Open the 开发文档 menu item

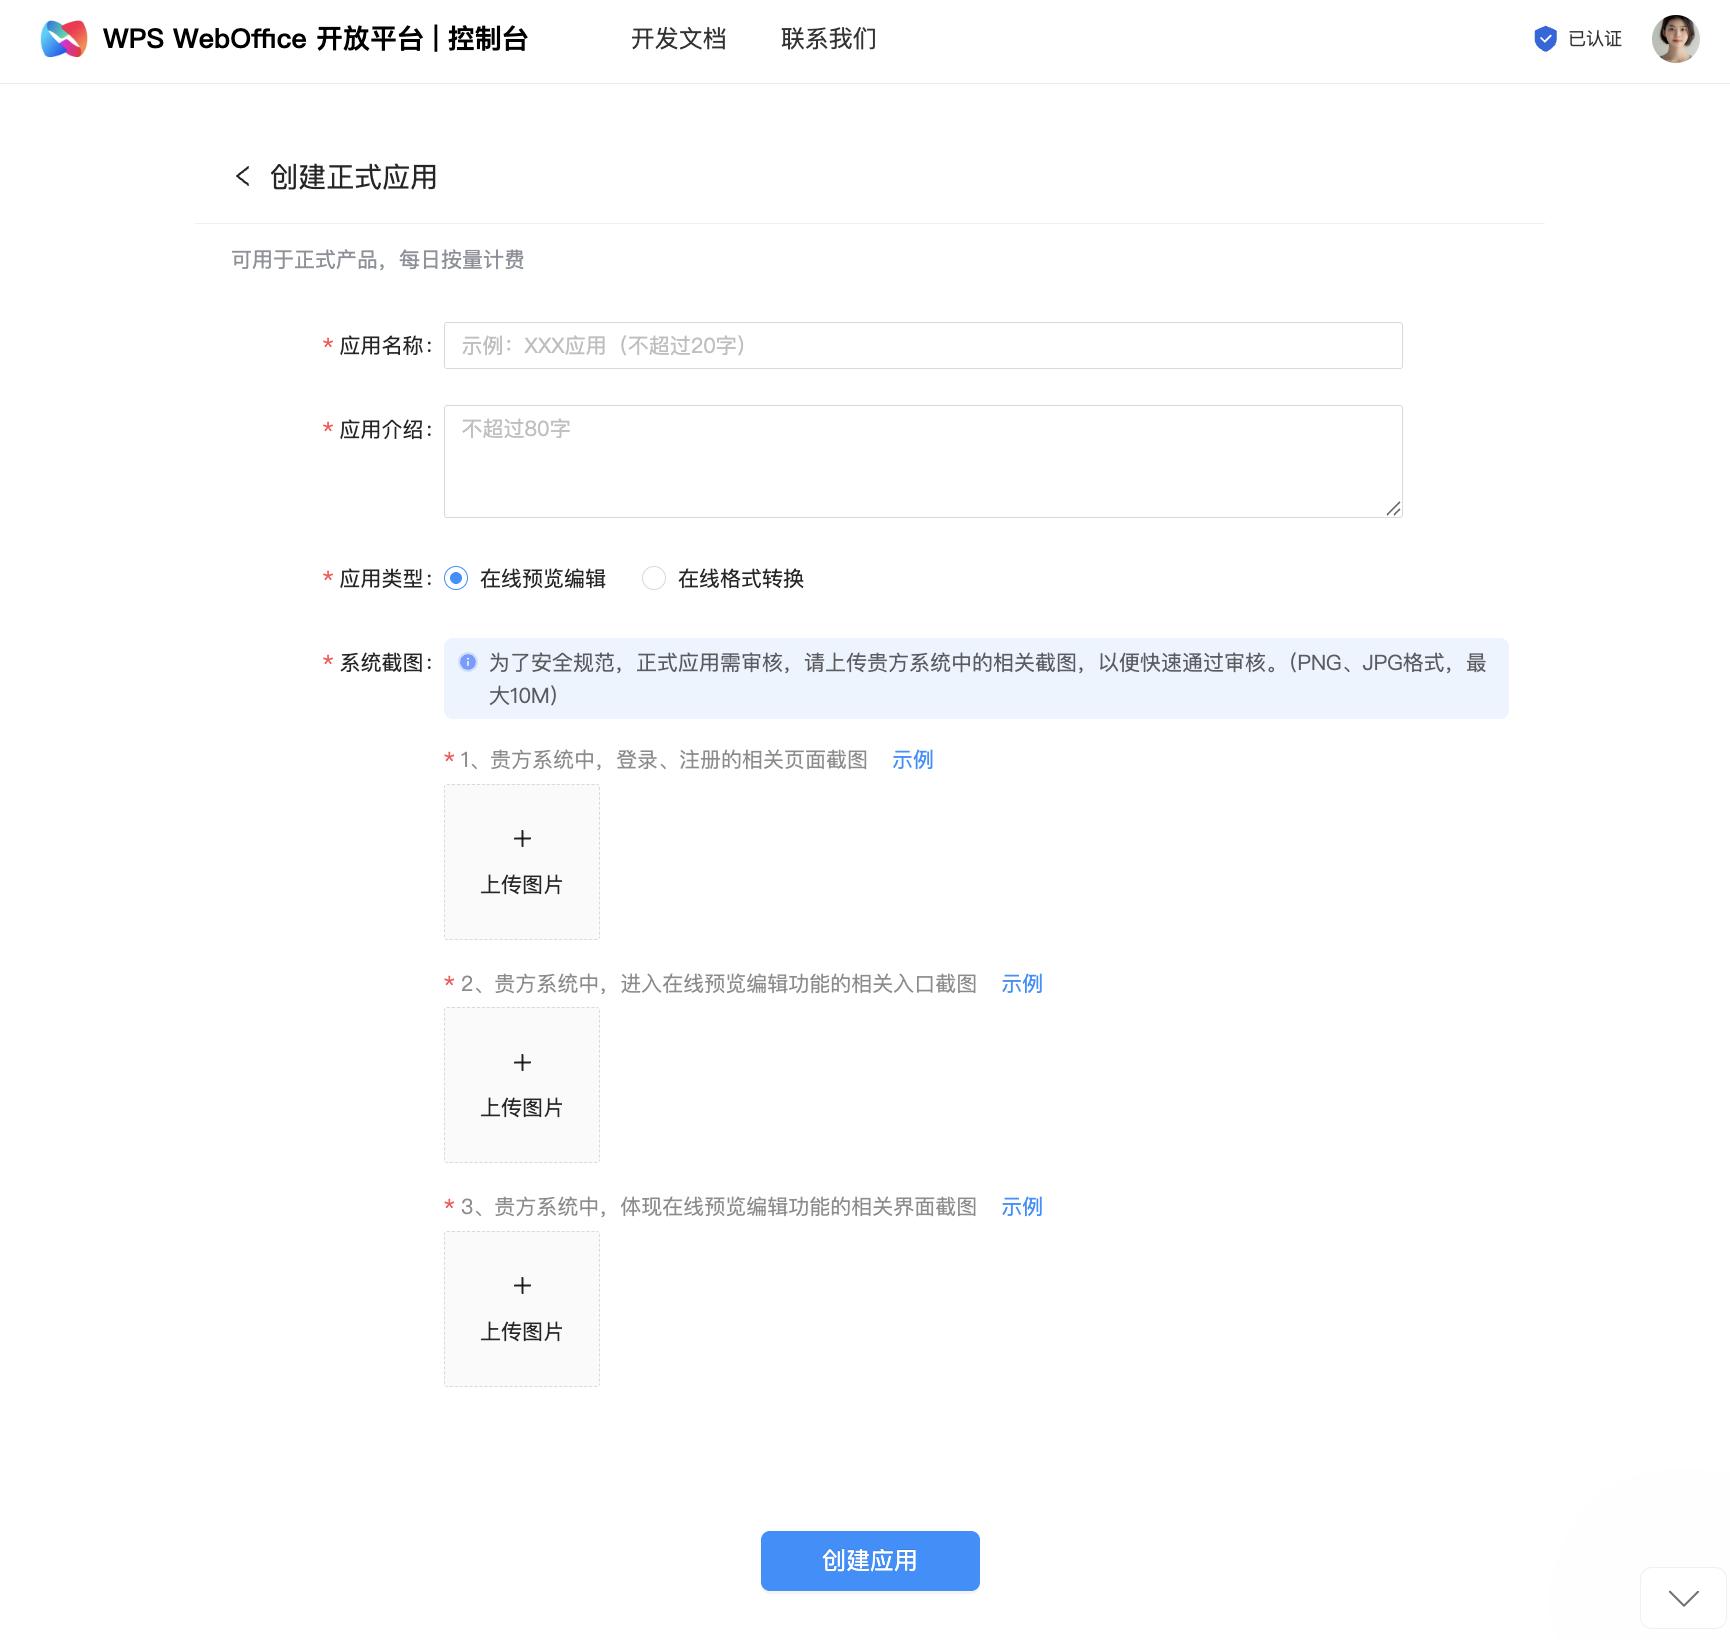(x=678, y=39)
